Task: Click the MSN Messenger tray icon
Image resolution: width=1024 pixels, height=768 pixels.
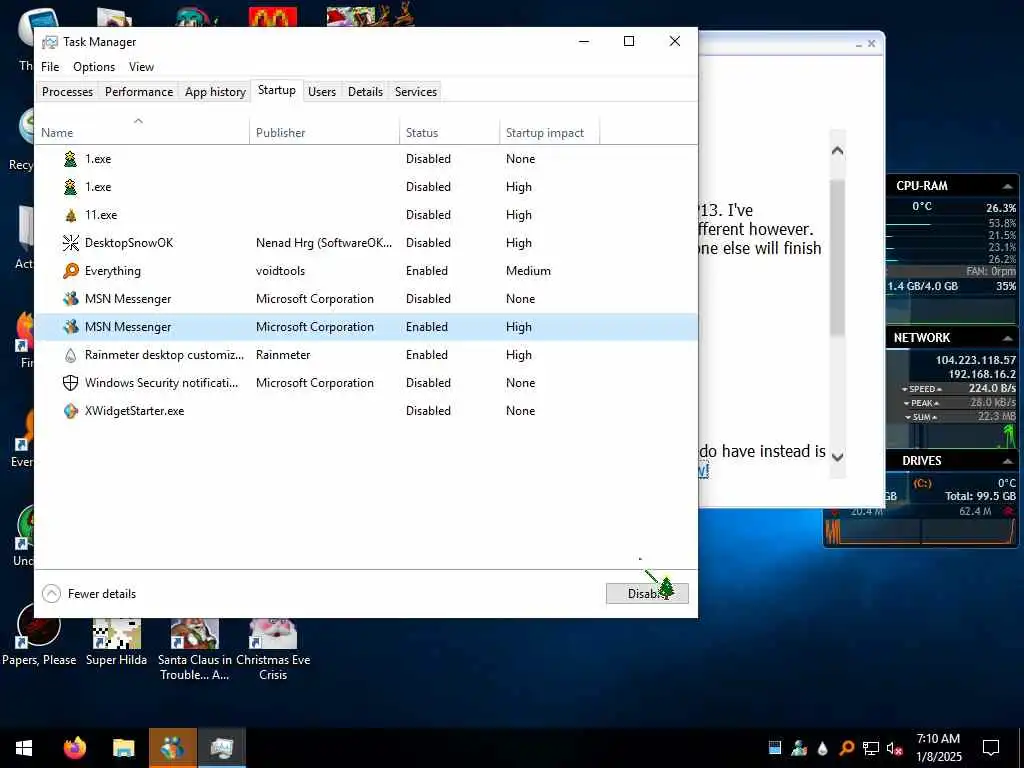Action: point(799,748)
